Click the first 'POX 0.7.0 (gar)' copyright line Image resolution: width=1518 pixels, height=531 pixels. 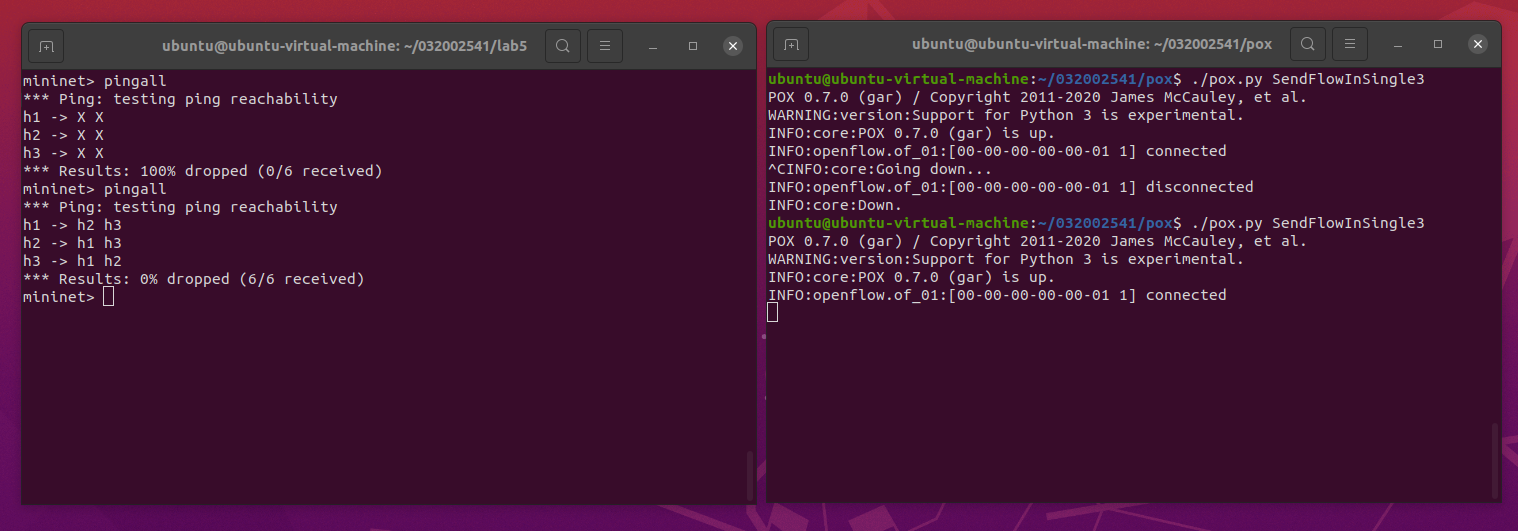[x=1037, y=97]
